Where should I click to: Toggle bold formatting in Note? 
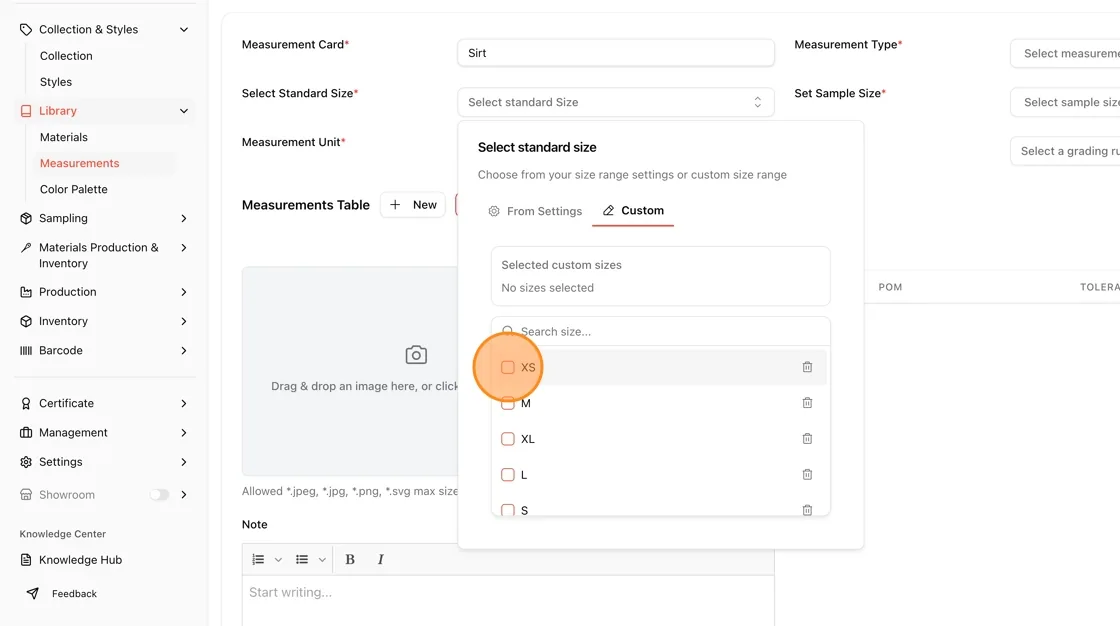pos(350,560)
